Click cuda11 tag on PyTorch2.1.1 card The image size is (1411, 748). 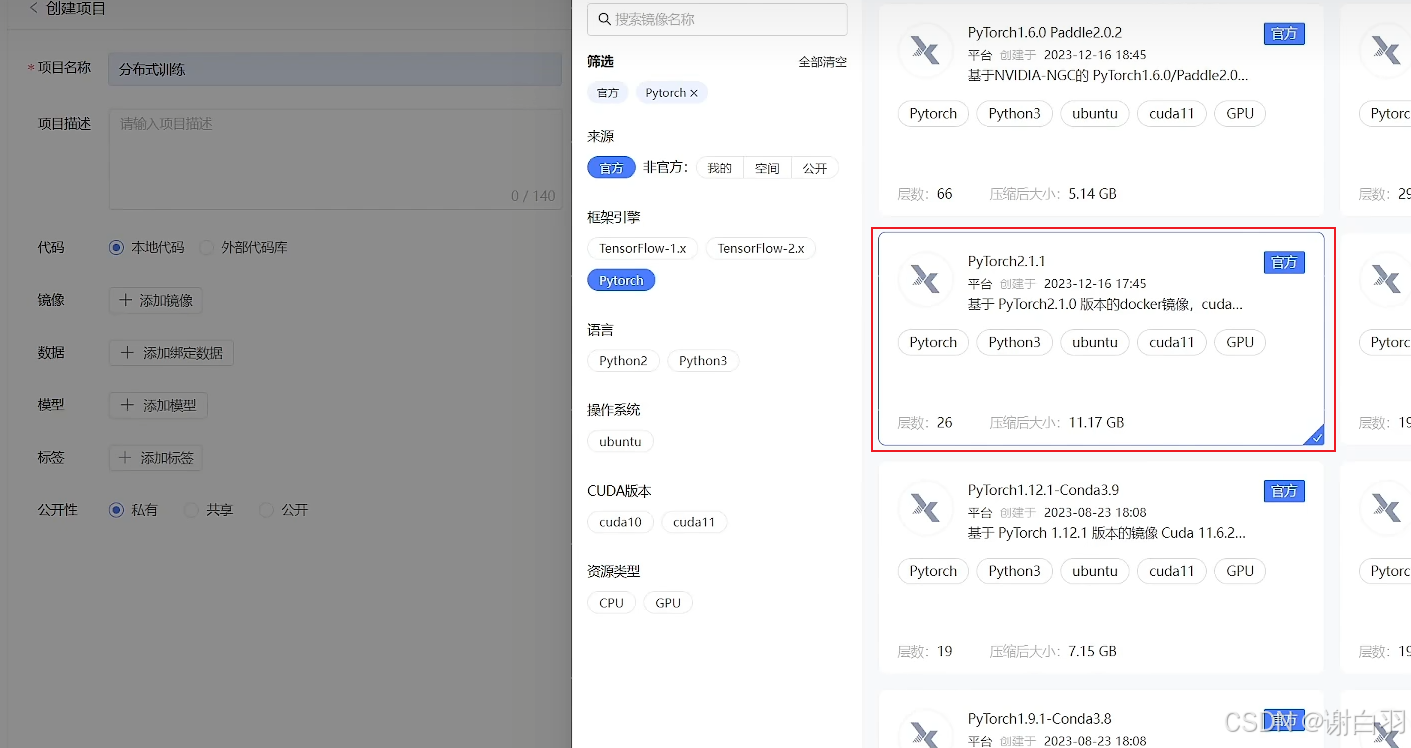tap(1172, 343)
